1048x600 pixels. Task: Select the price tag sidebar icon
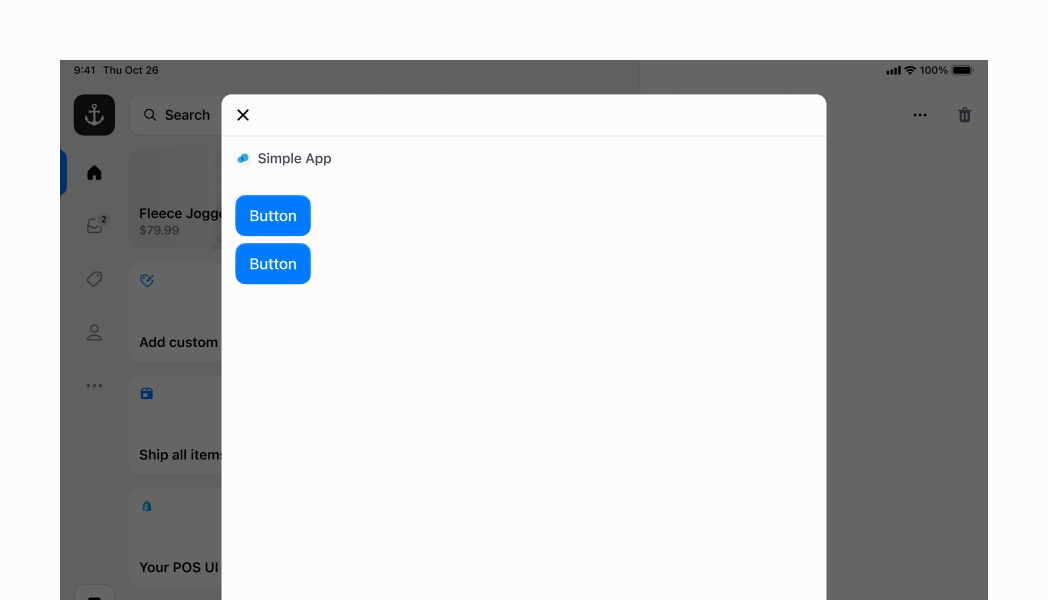pos(93,278)
